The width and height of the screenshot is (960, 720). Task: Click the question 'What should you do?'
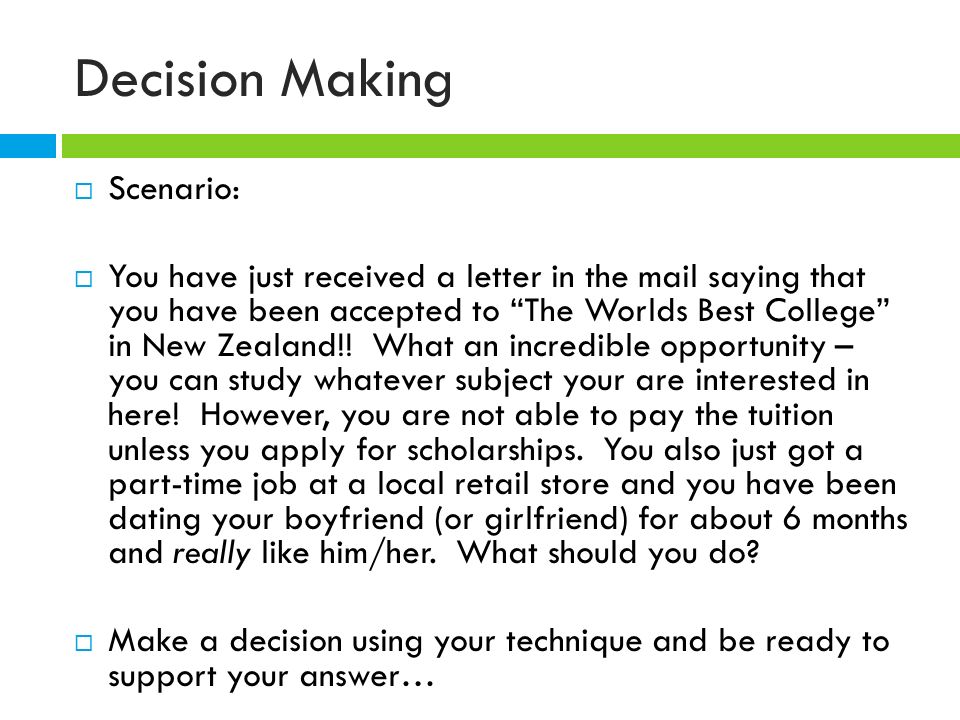[609, 553]
